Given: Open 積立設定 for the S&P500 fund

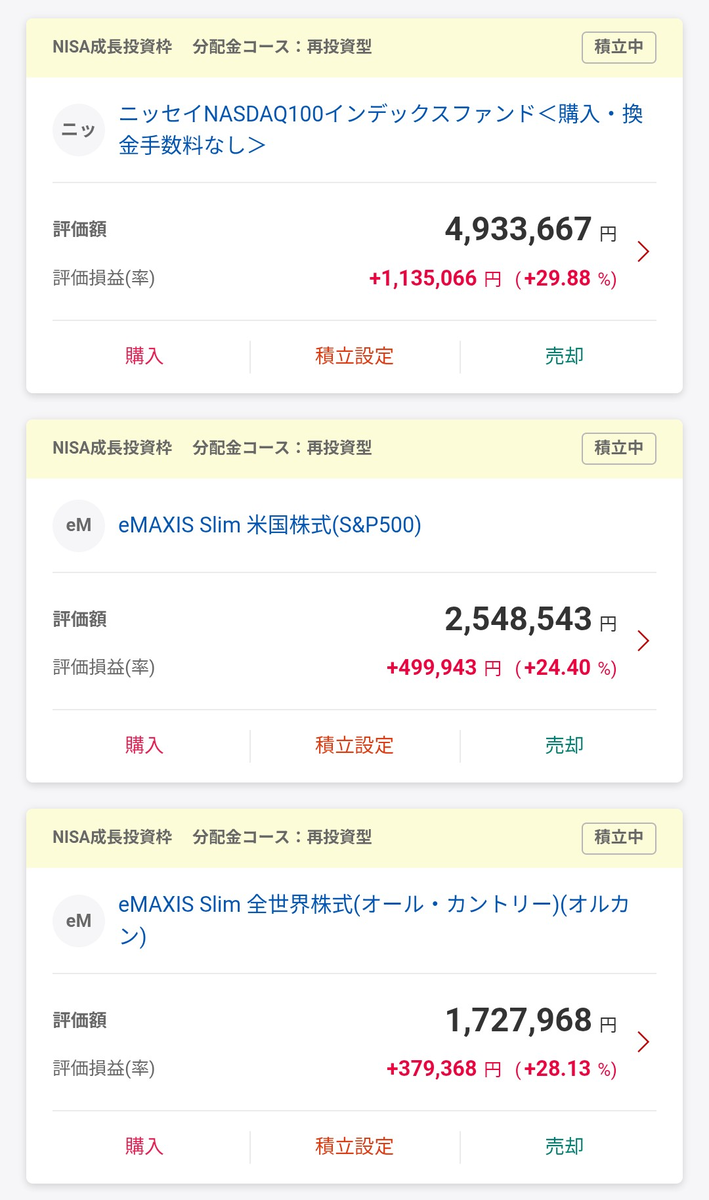Looking at the screenshot, I should pyautogui.click(x=354, y=745).
